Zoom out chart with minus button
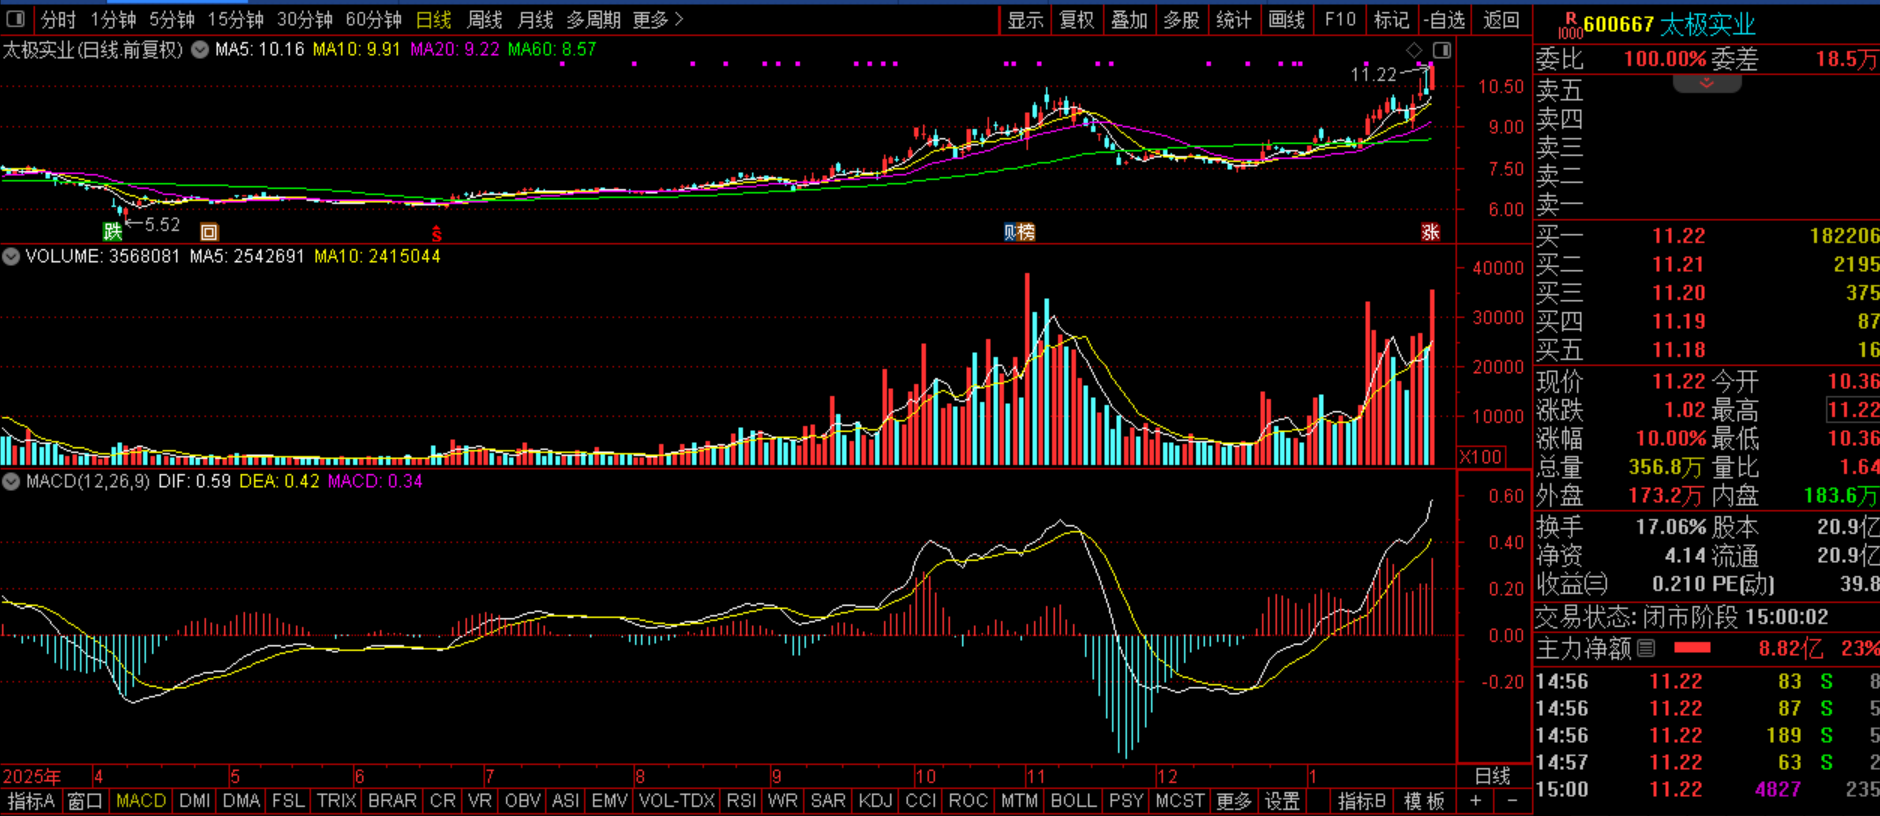The width and height of the screenshot is (1880, 816). (x=1513, y=801)
